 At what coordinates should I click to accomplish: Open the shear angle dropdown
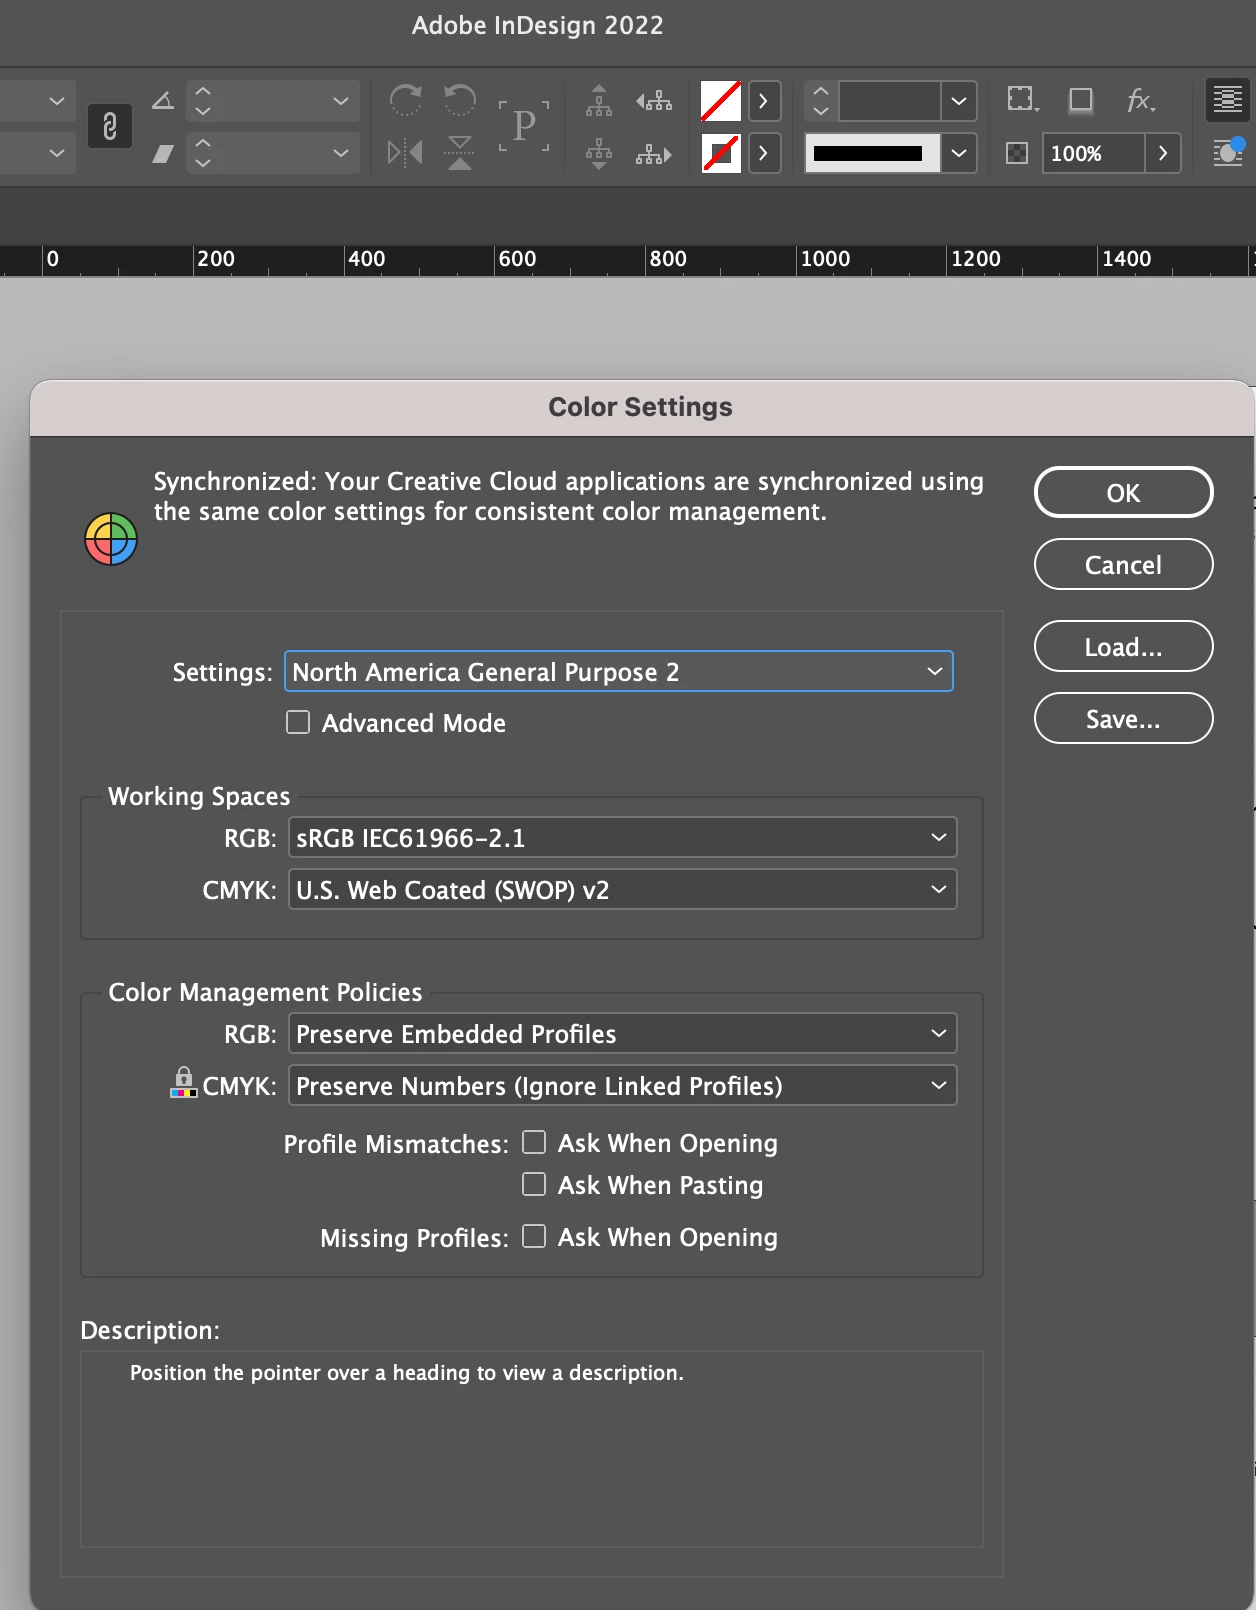[341, 153]
